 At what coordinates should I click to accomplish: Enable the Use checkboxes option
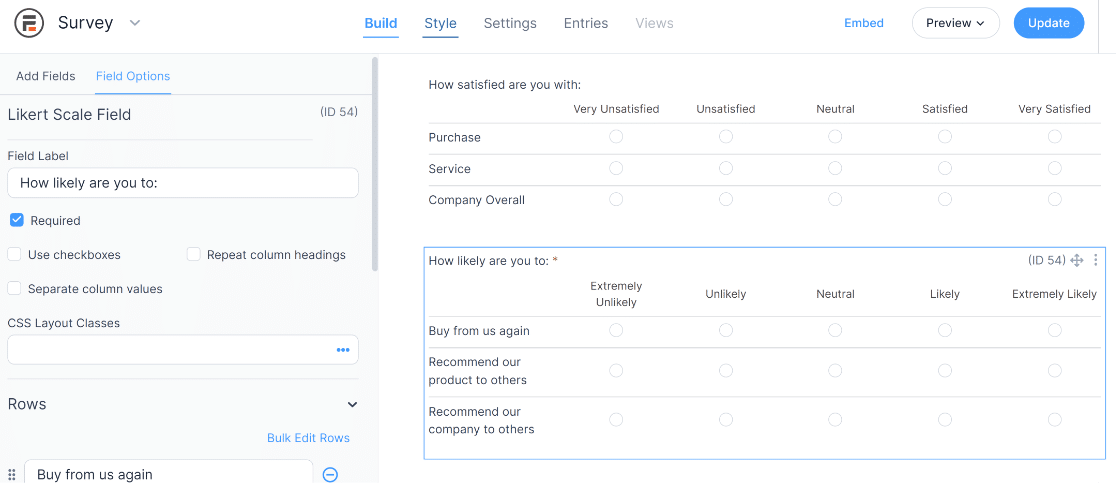[x=14, y=255]
